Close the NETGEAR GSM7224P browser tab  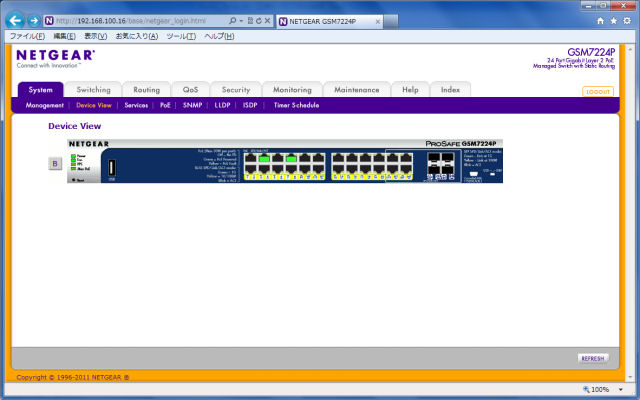tap(378, 21)
